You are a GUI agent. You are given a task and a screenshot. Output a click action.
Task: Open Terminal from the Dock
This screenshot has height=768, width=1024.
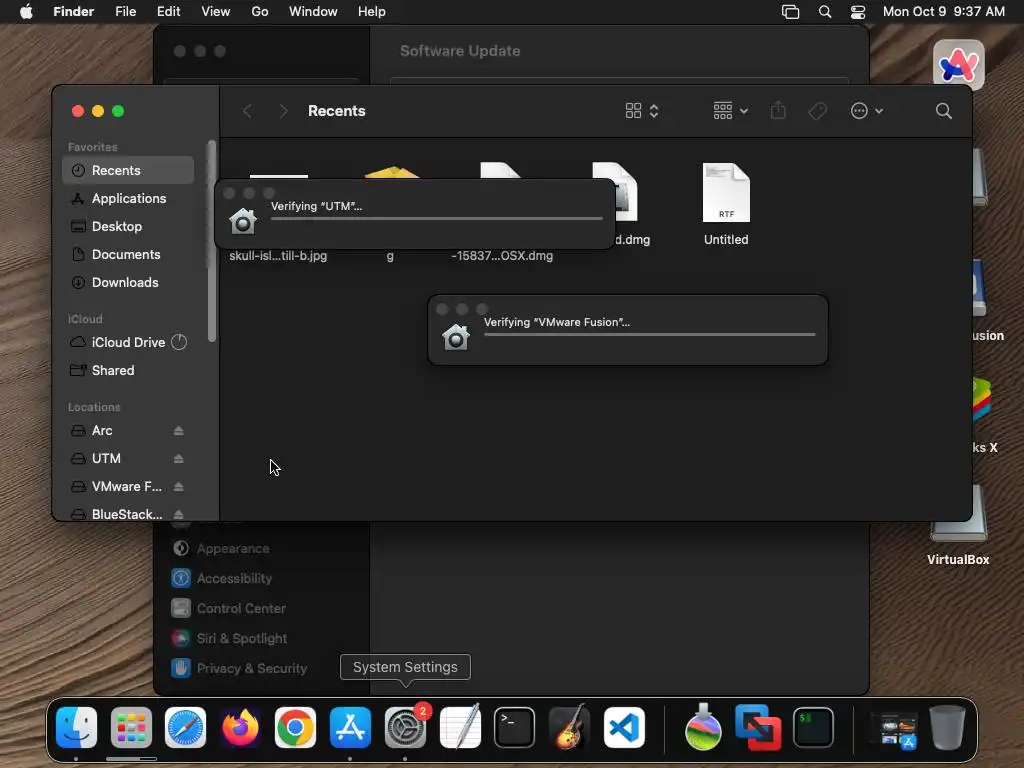[x=515, y=728]
